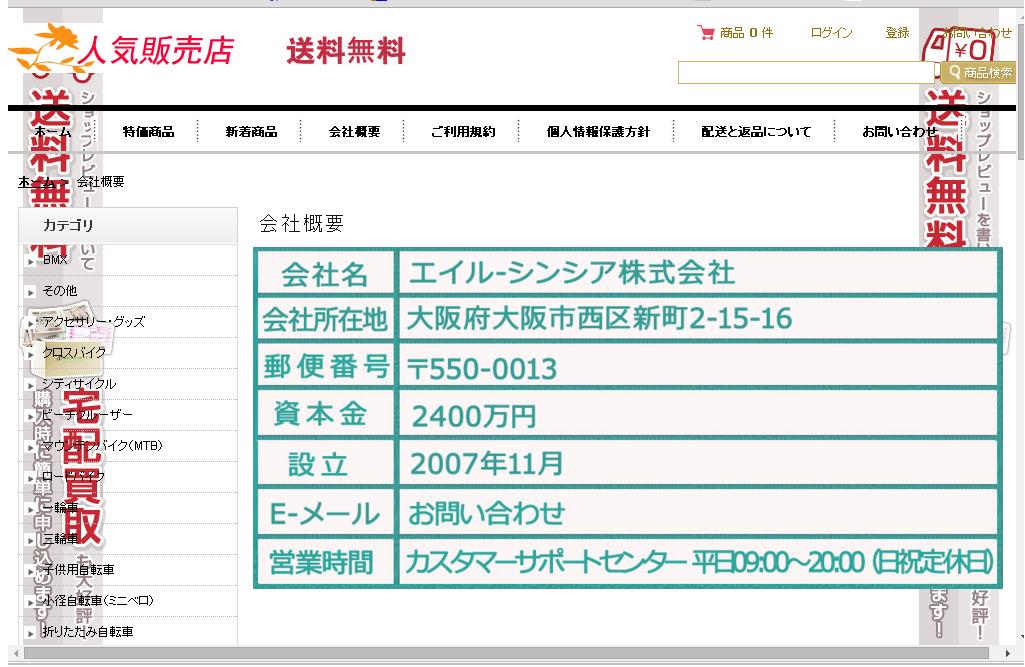
Task: Select the その他 category
Action: (x=59, y=290)
